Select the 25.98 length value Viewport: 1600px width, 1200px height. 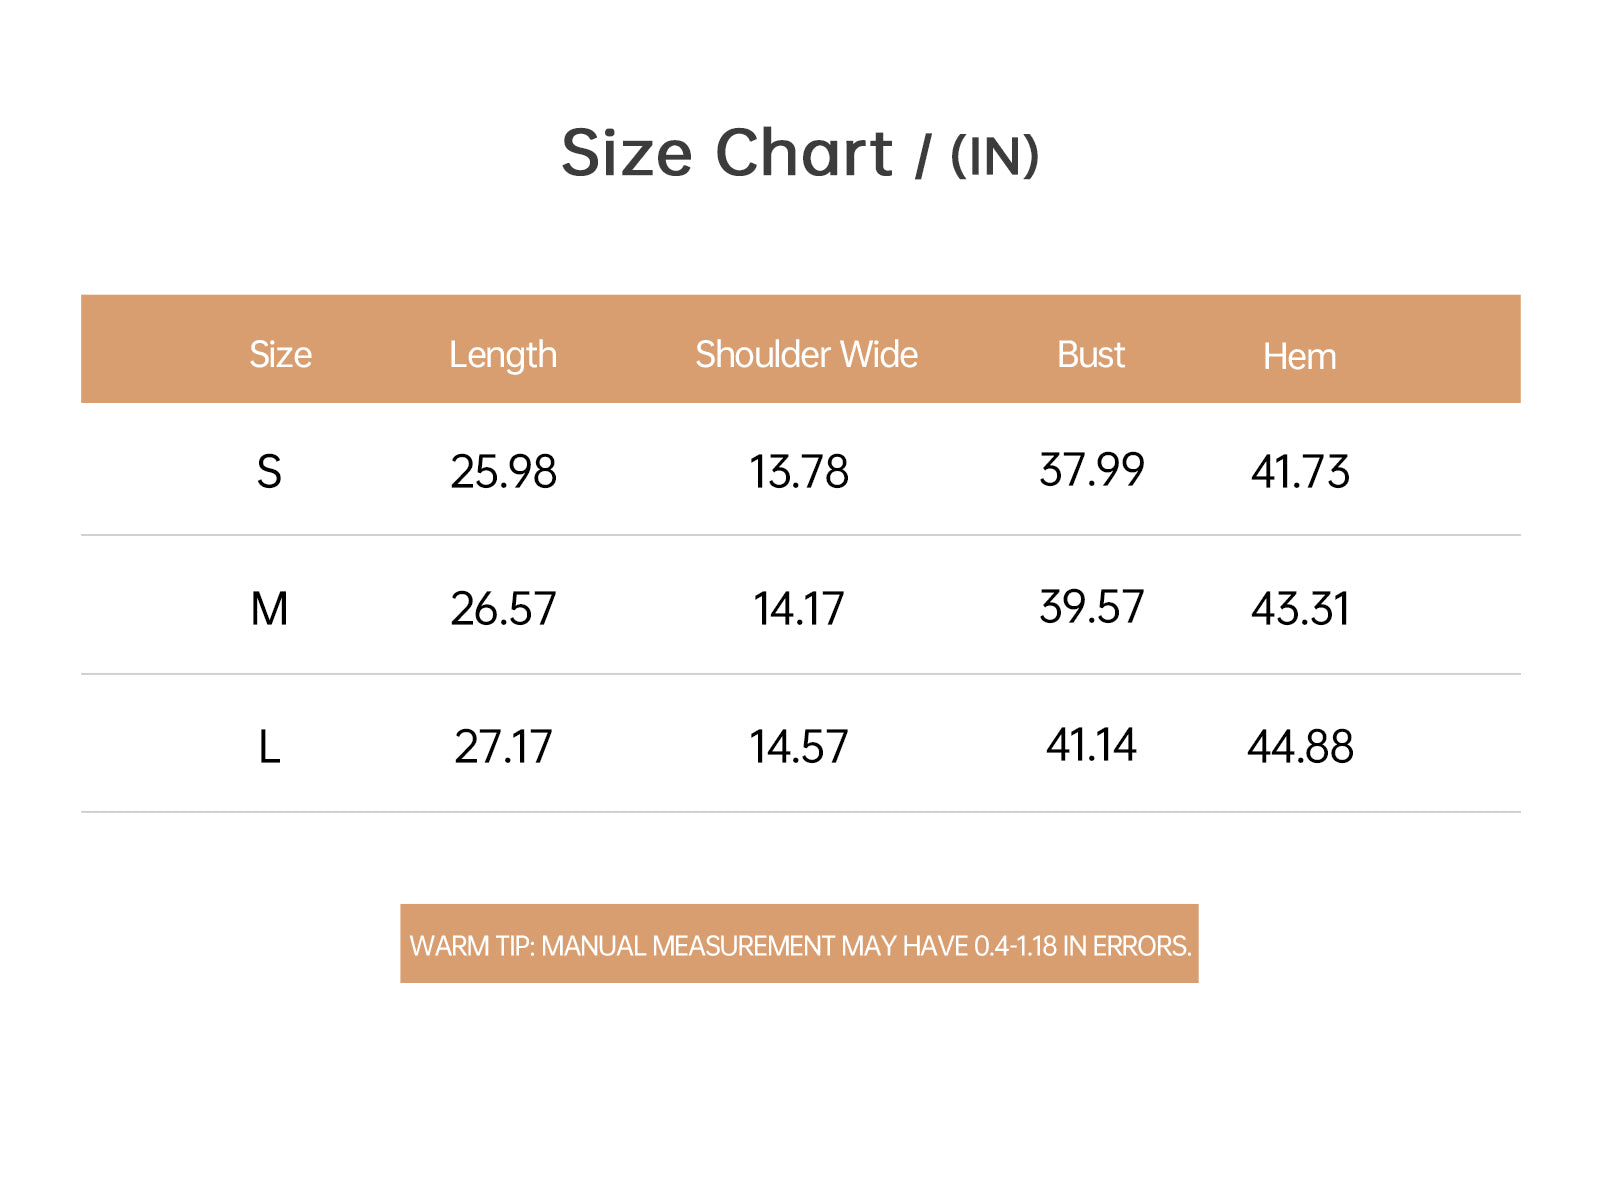pos(503,471)
